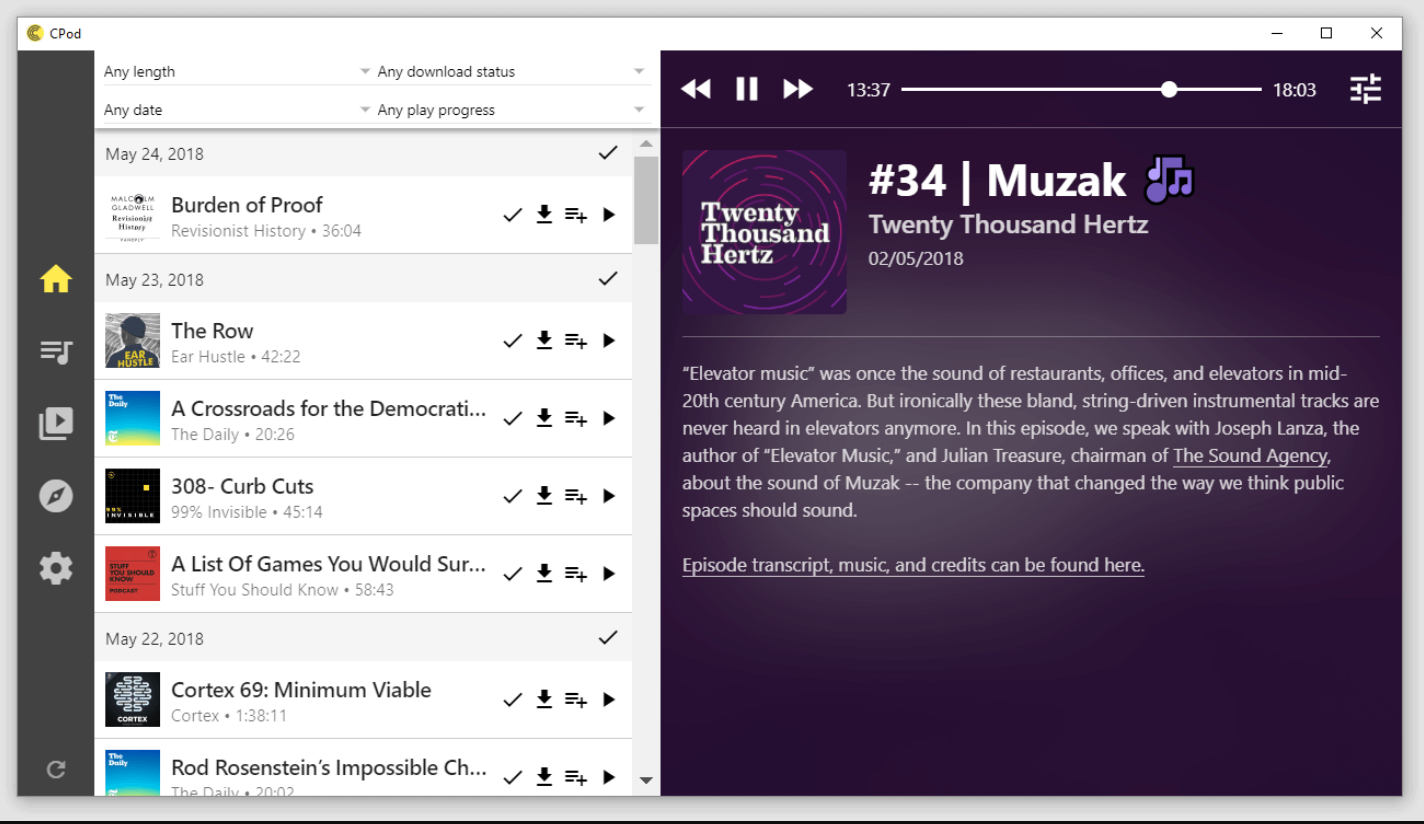Open the Explore compass icon
Viewport: 1424px width, 824px height.
[56, 496]
